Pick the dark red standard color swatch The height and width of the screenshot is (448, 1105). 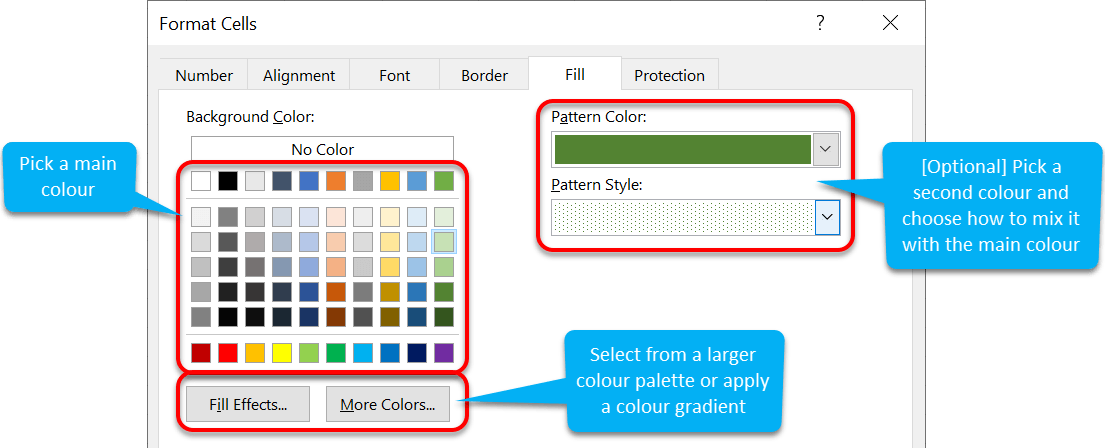[x=201, y=352]
